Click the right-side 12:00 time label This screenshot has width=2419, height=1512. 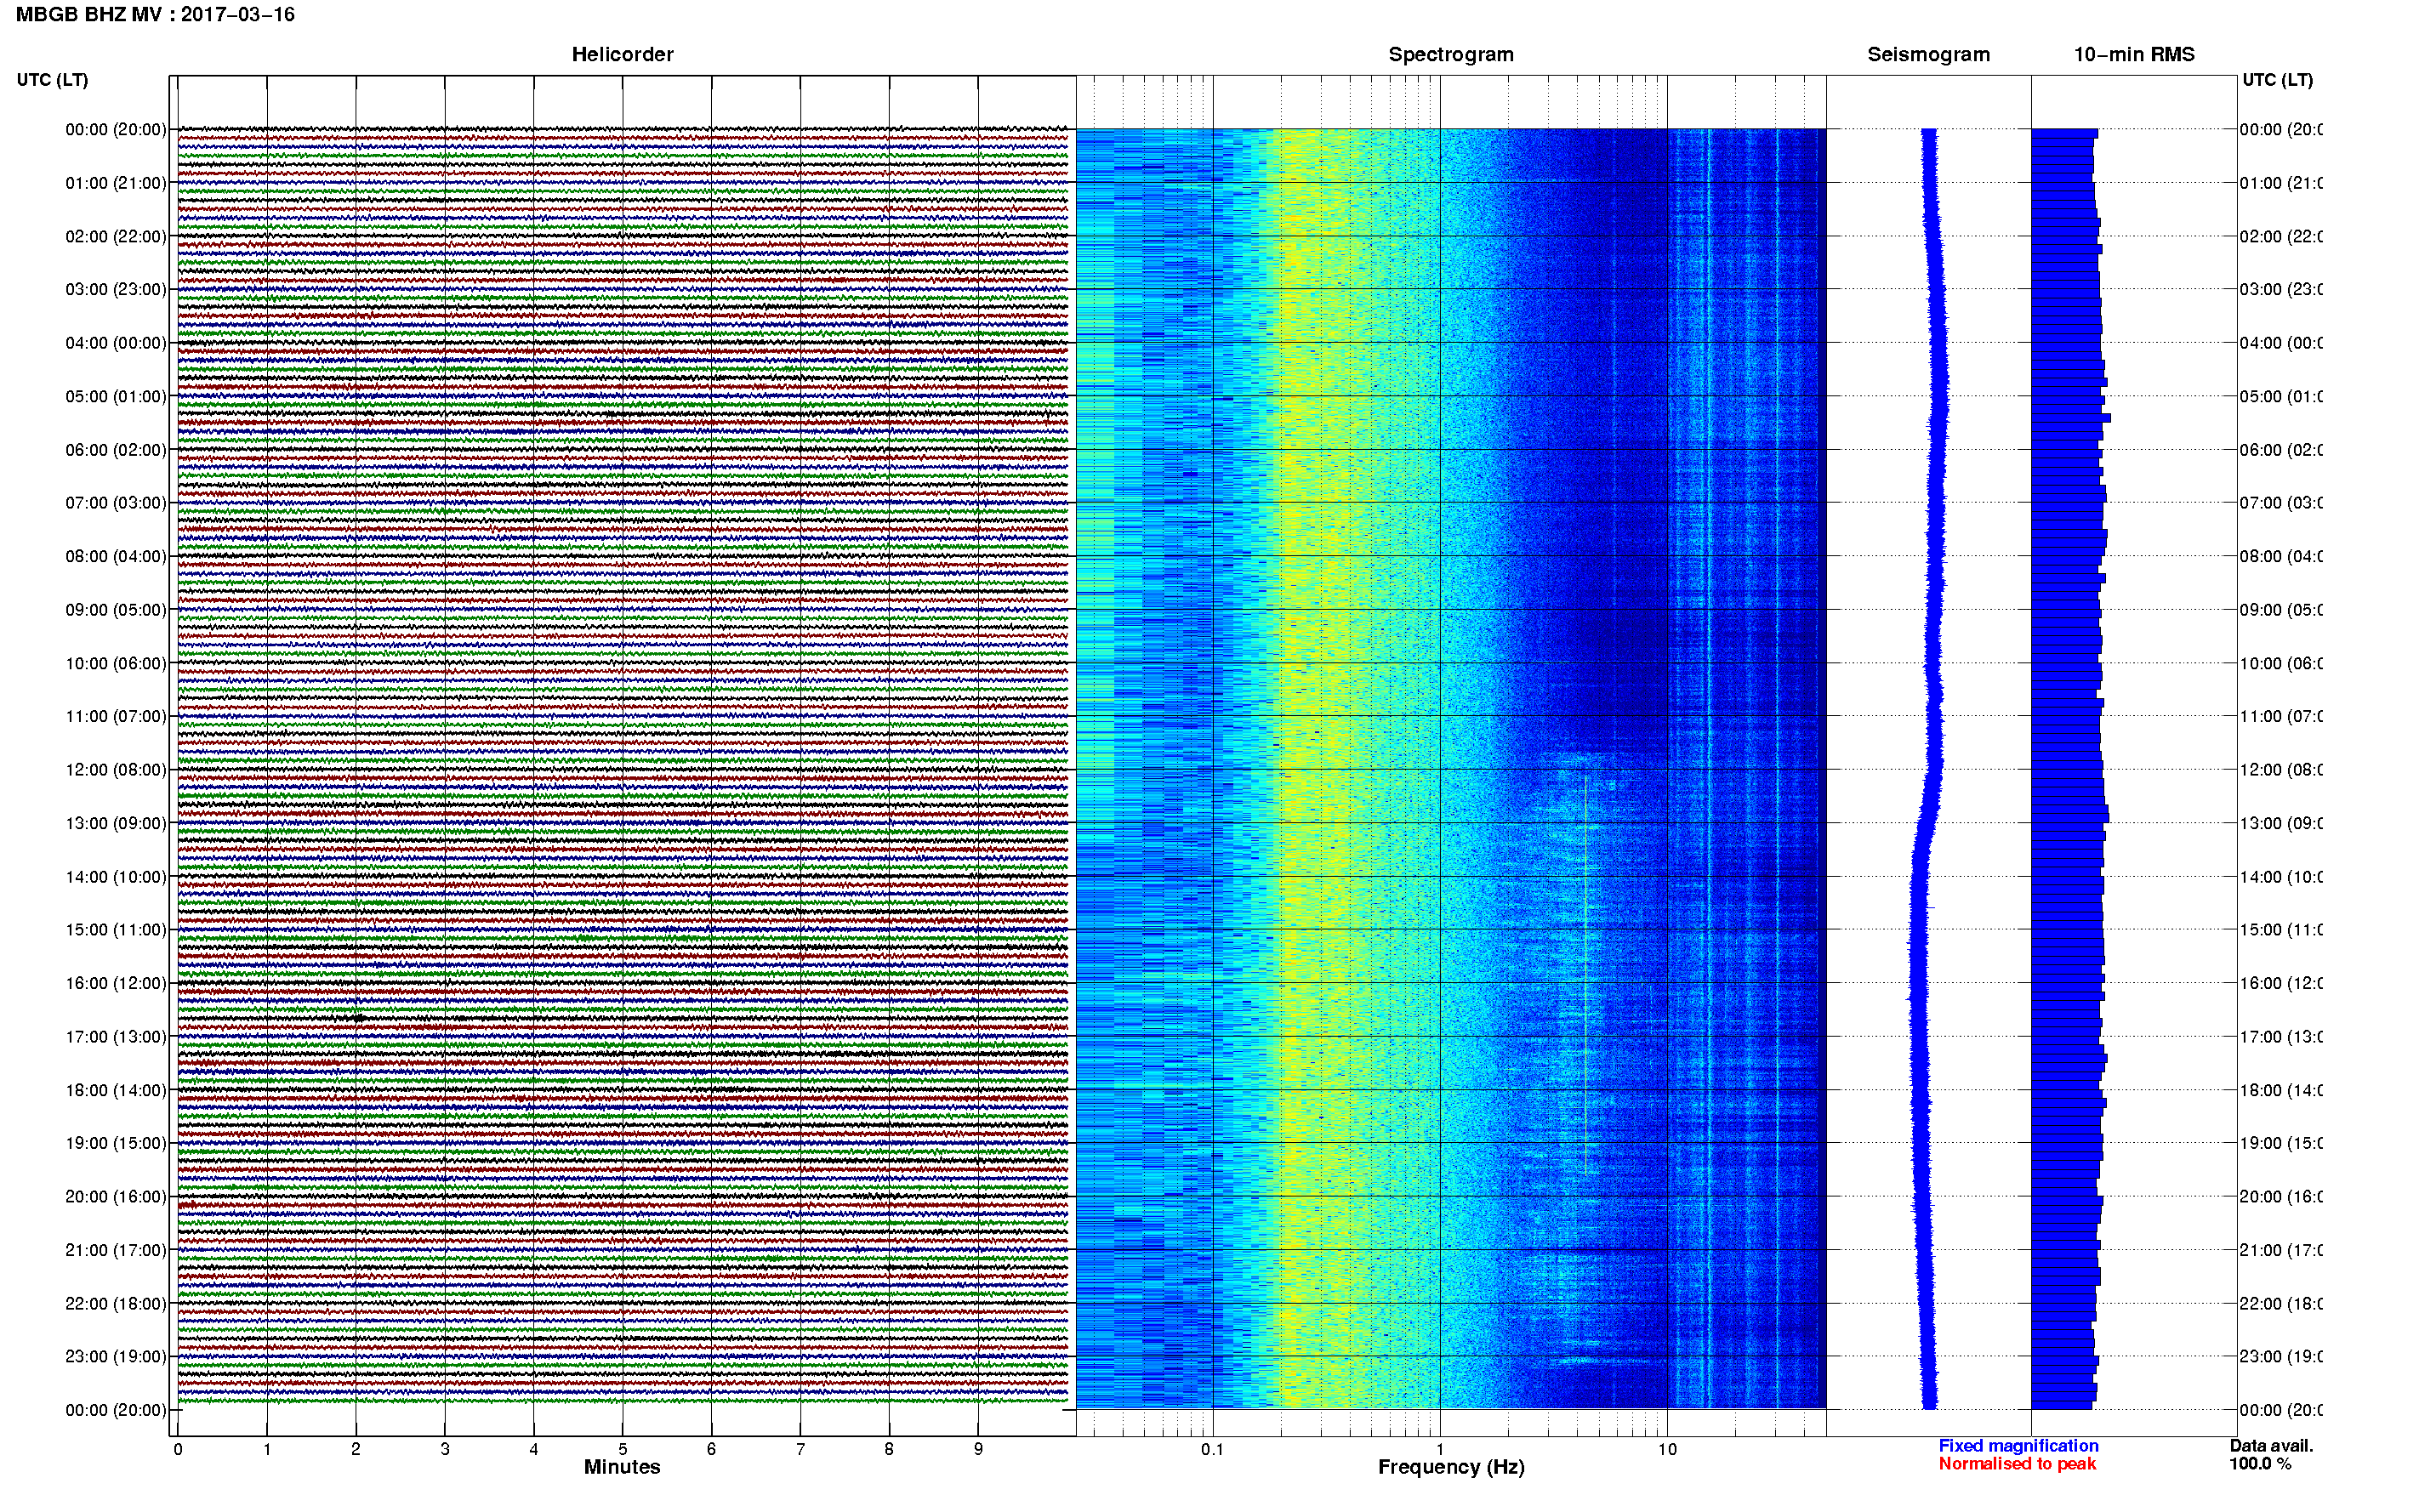(2281, 769)
